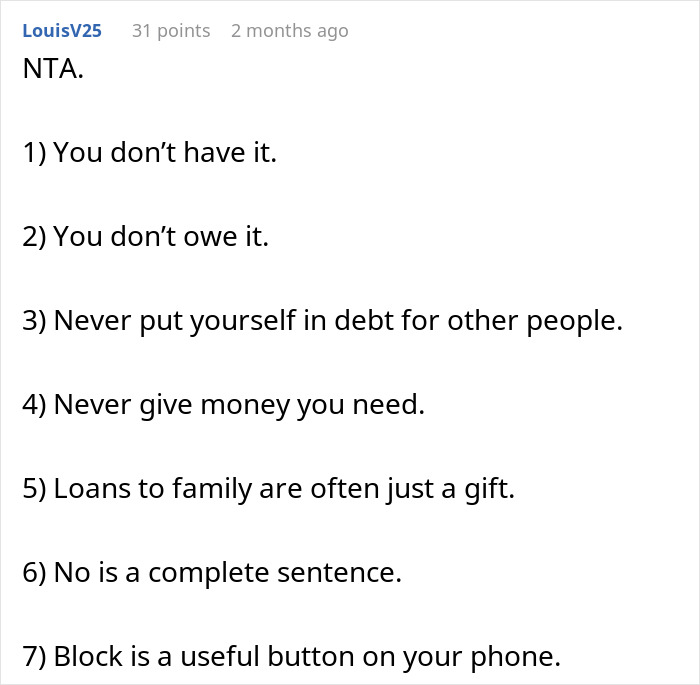This screenshot has height=685, width=700.
Task: Click the 31 points score
Action: click(x=171, y=31)
